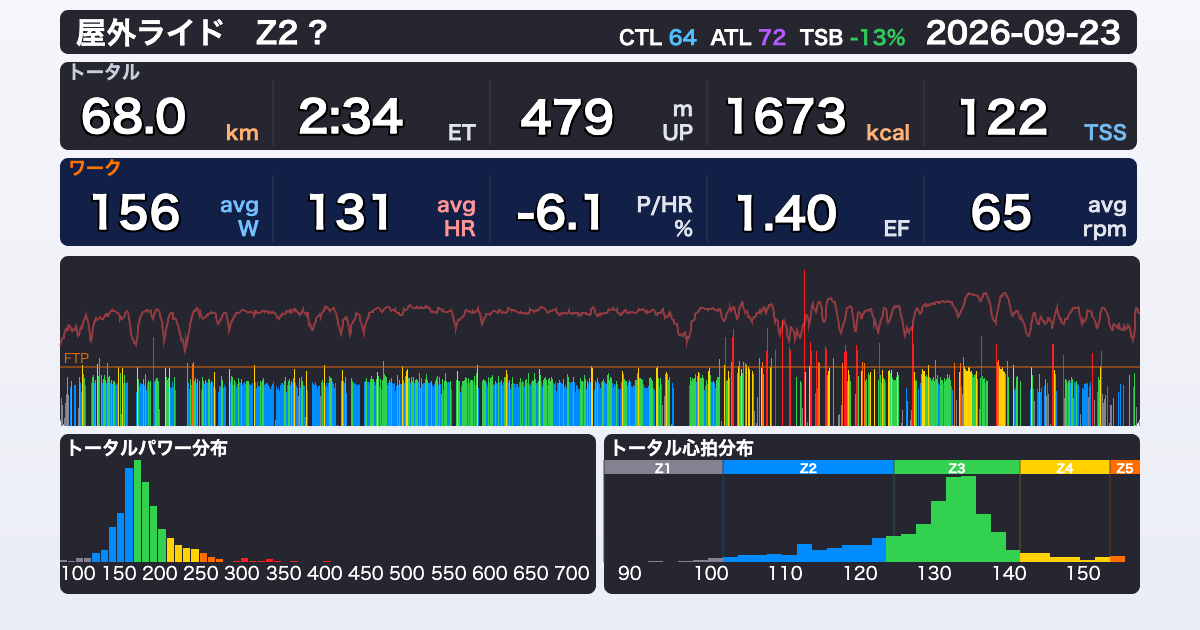This screenshot has width=1200, height=630.
Task: Select the 131 avg HR value
Action: point(391,213)
